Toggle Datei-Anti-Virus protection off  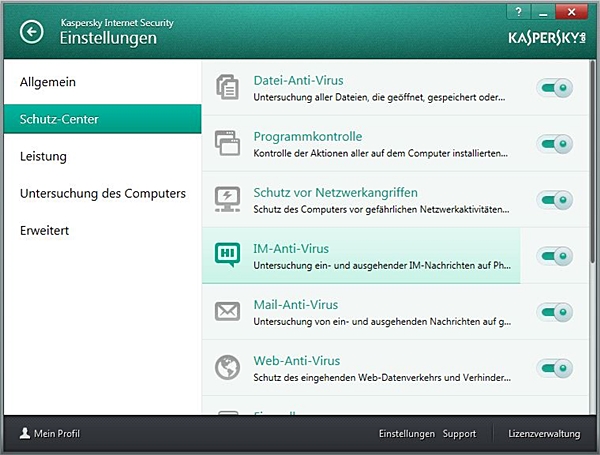point(554,88)
